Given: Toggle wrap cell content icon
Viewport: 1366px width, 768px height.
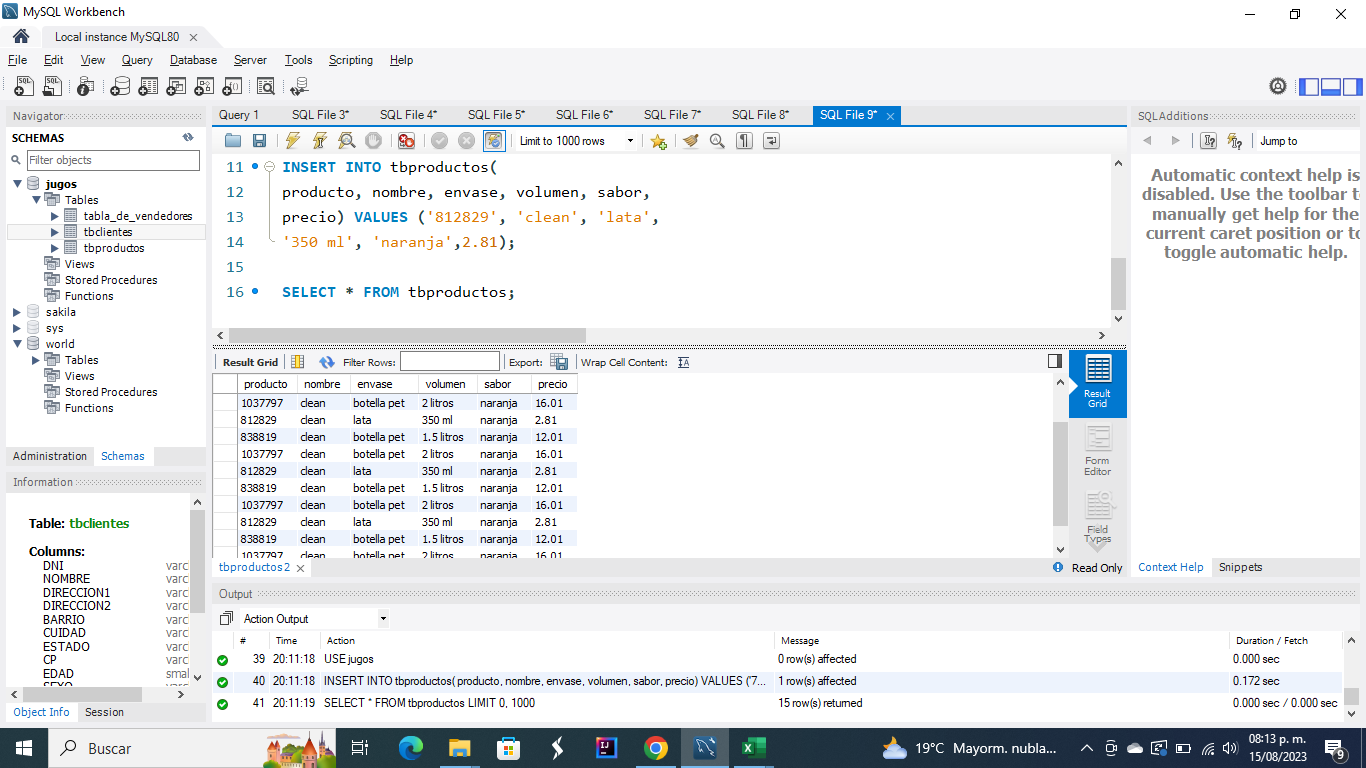Looking at the screenshot, I should 684,362.
